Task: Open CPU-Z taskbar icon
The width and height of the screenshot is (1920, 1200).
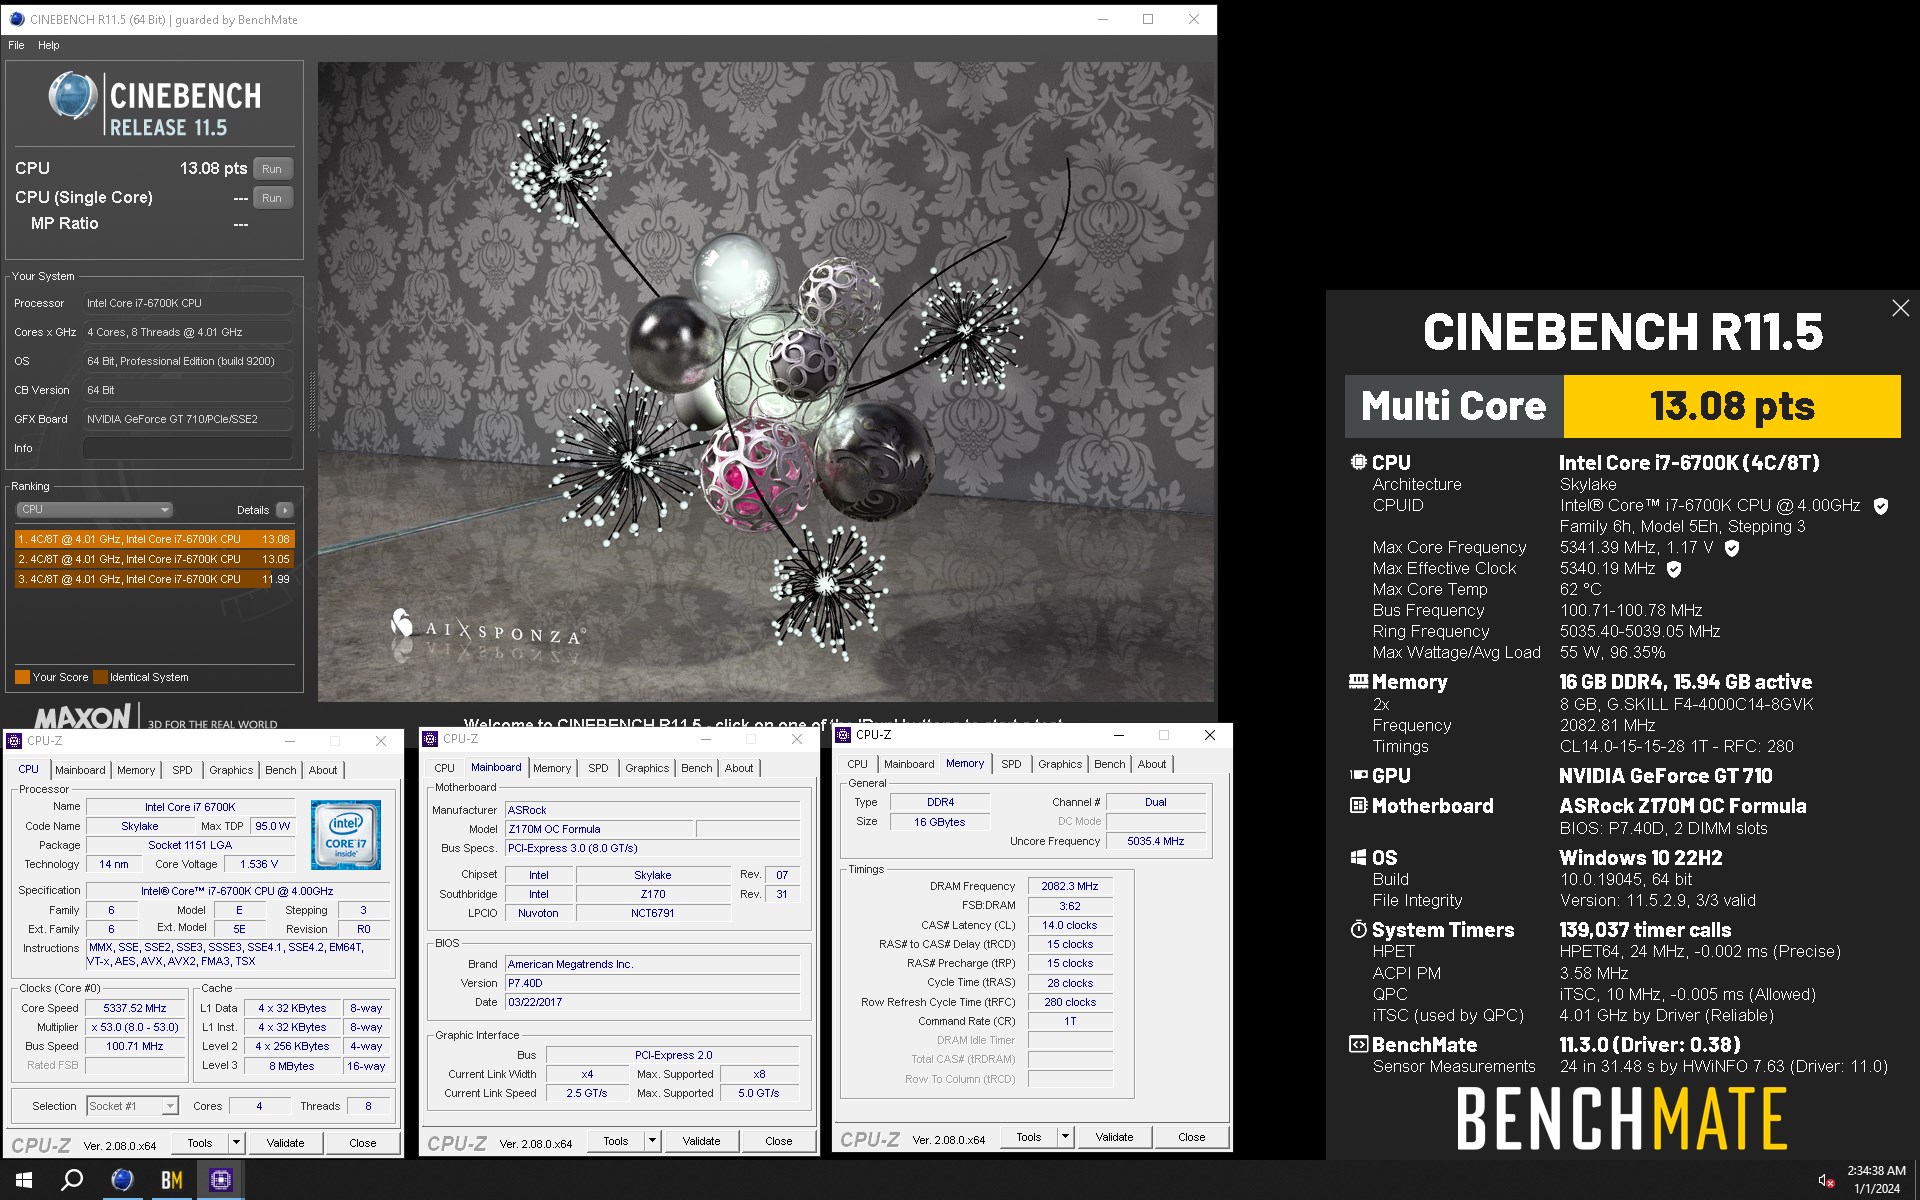Action: pyautogui.click(x=221, y=1180)
